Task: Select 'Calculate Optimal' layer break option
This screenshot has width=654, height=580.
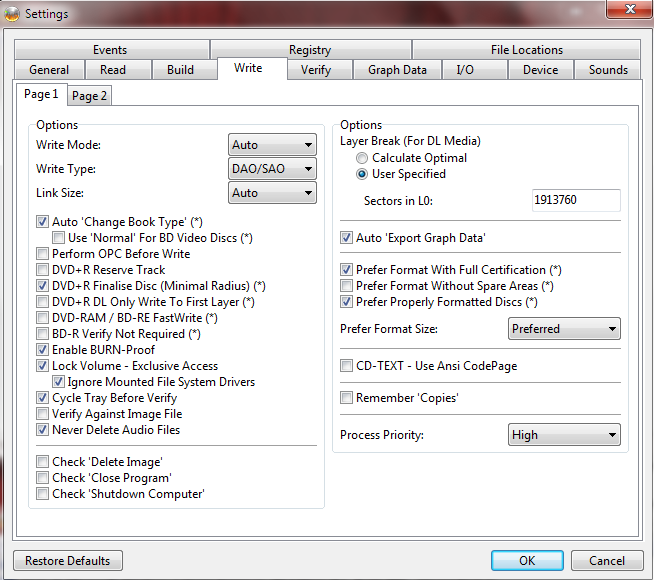Action: click(x=362, y=158)
